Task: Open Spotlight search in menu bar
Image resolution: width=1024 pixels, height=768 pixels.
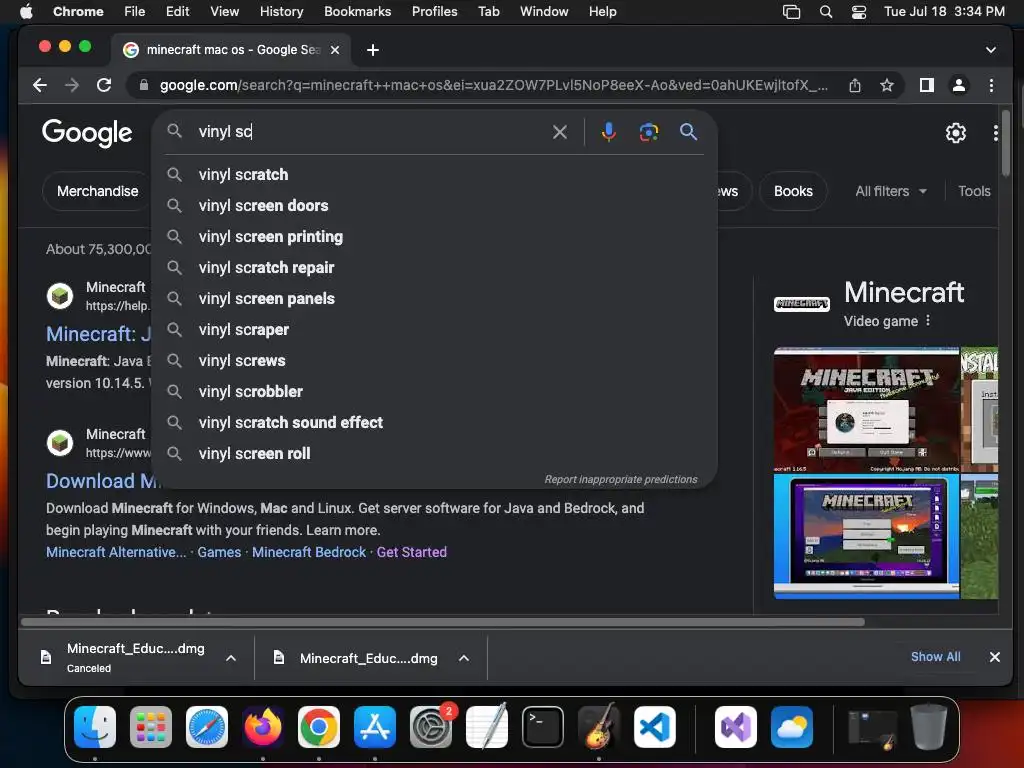Action: (x=825, y=12)
